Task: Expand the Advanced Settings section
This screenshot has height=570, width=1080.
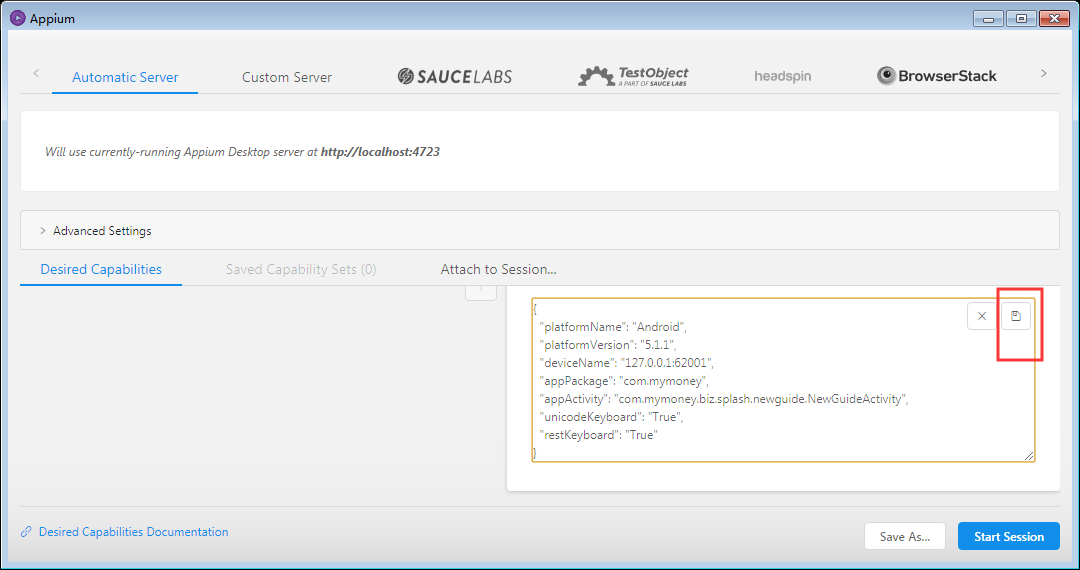Action: [x=540, y=231]
